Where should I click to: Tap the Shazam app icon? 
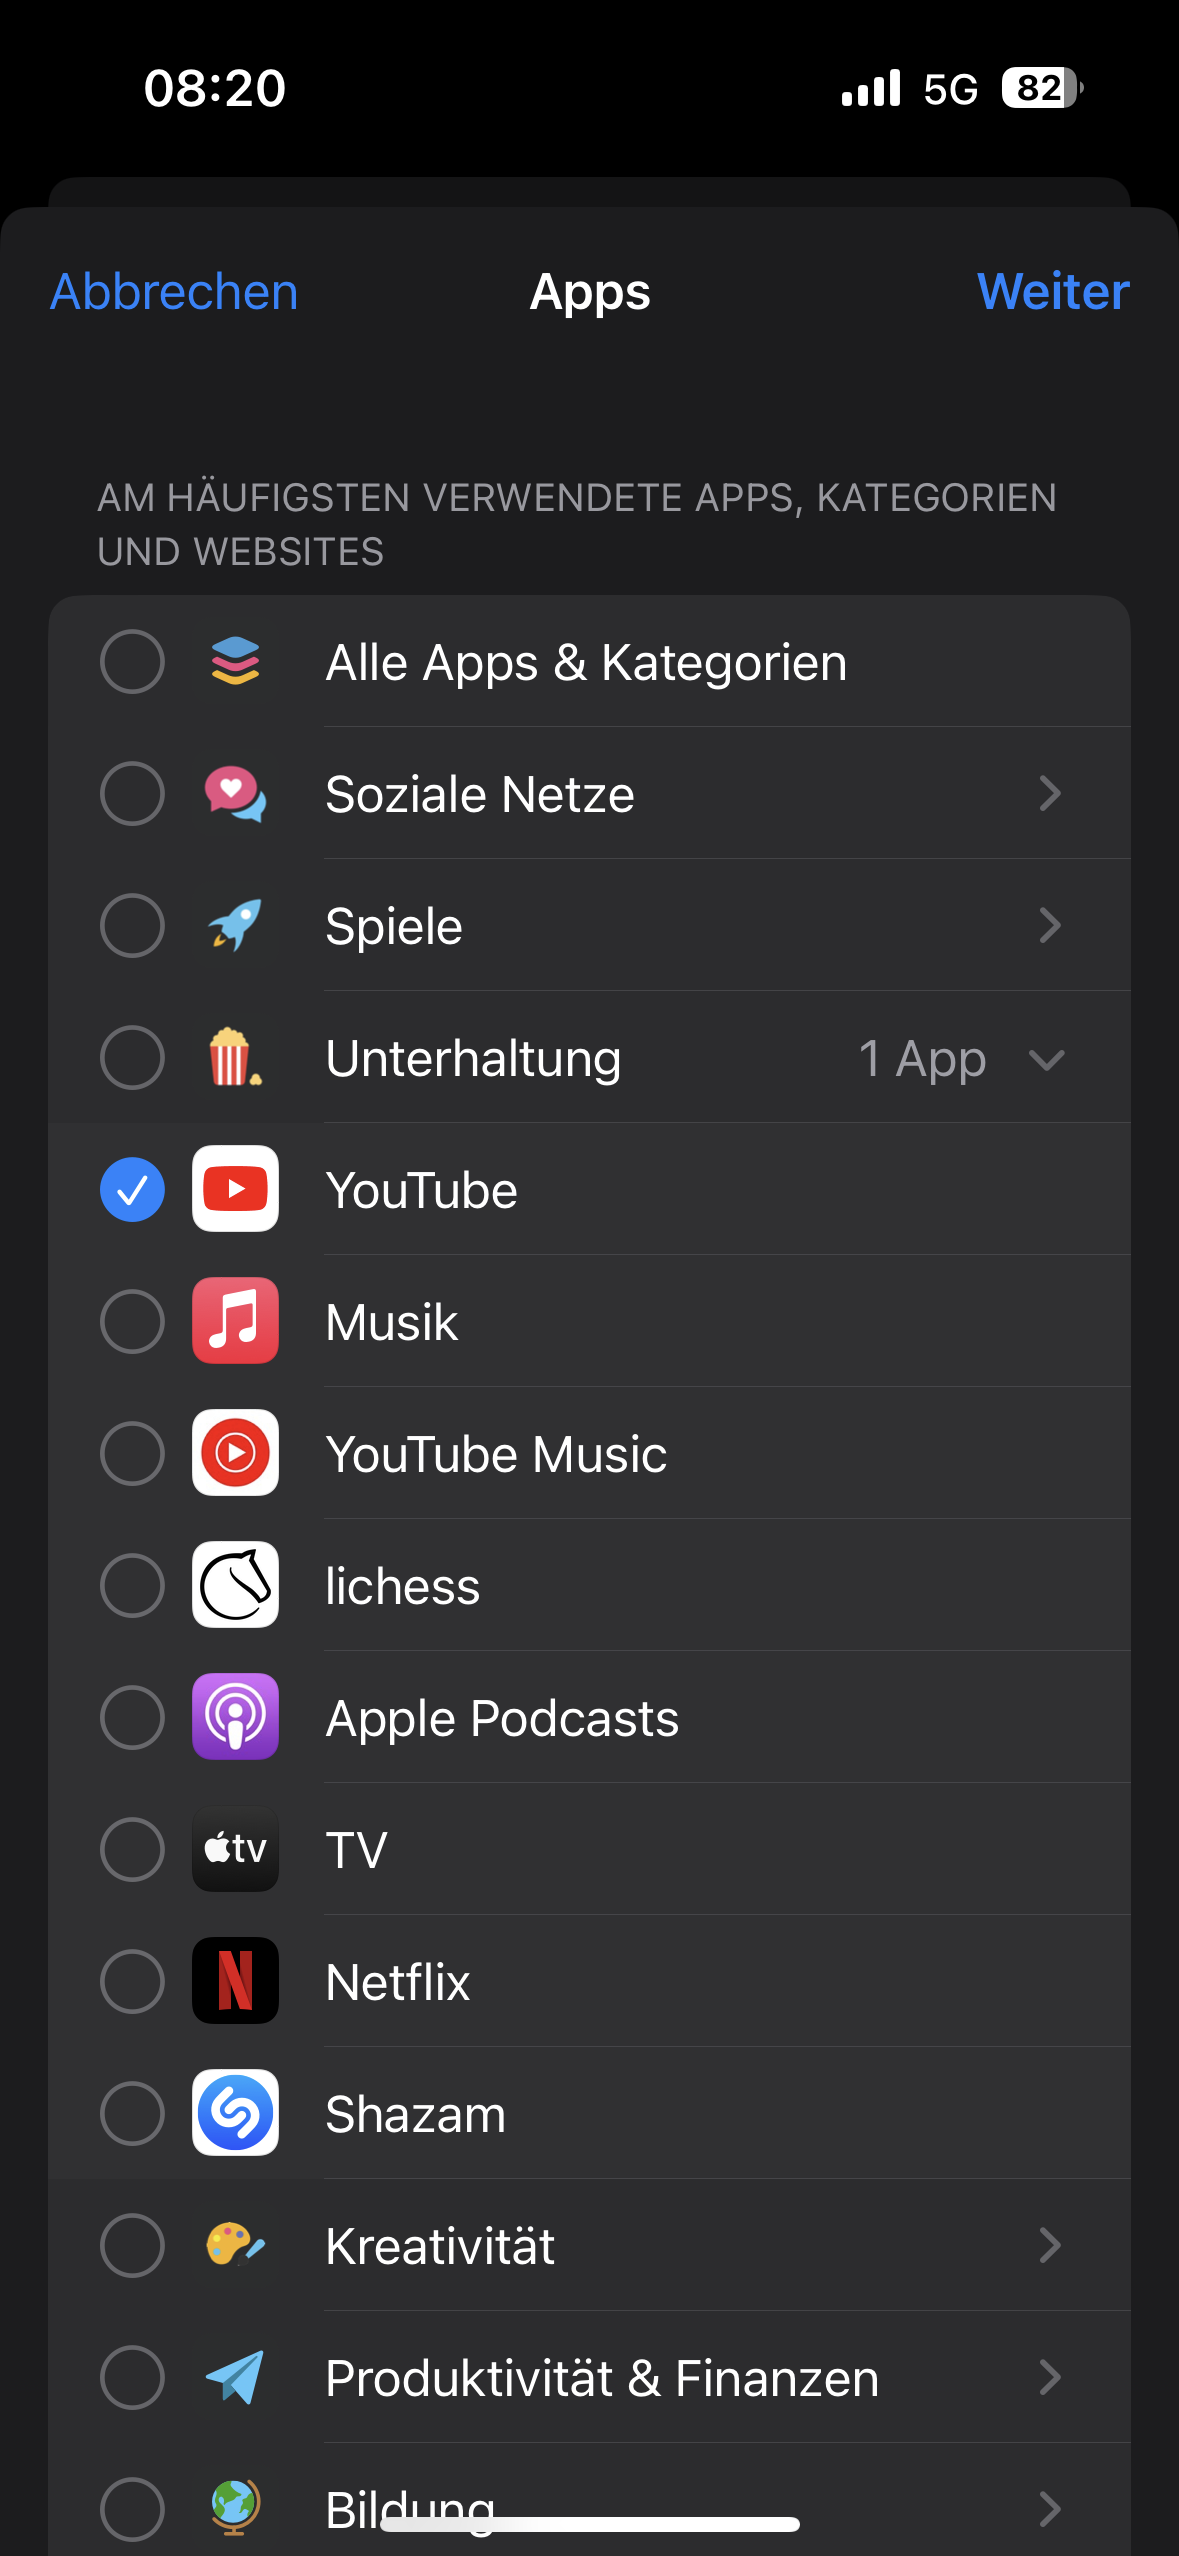[x=235, y=2113]
